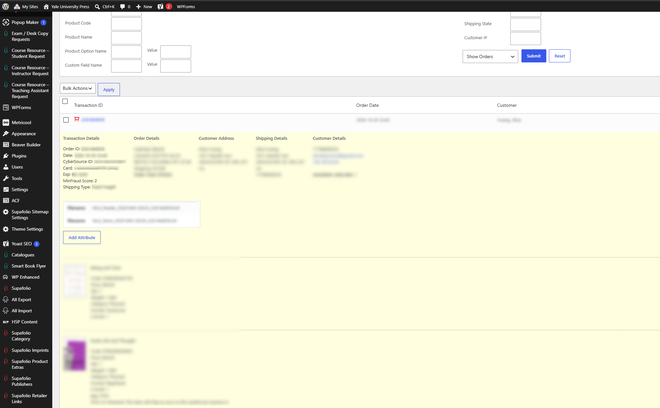The image size is (660, 408).
Task: Click the first product thumbnail image
Action: pyautogui.click(x=75, y=281)
